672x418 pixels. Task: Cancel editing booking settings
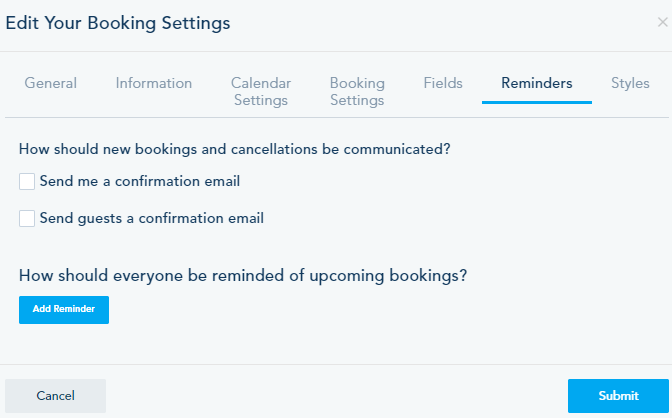tap(56, 396)
